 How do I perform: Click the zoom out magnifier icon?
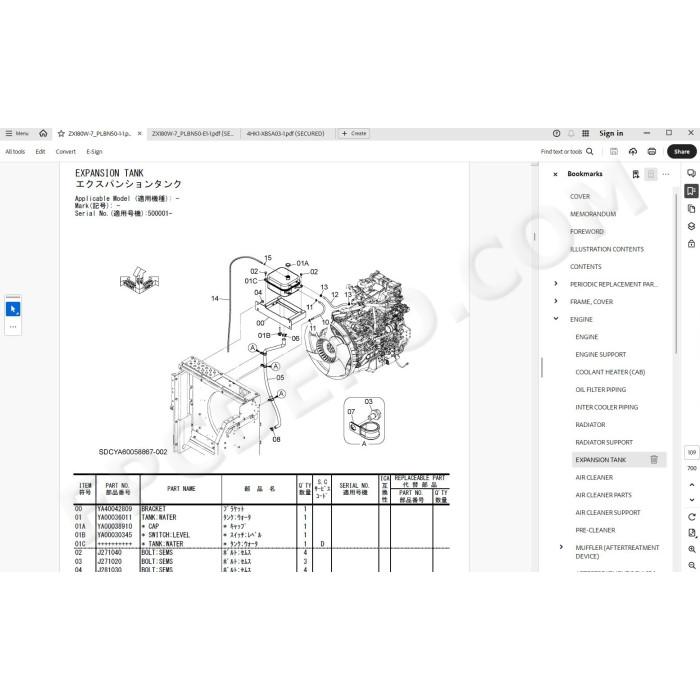pyautogui.click(x=692, y=565)
